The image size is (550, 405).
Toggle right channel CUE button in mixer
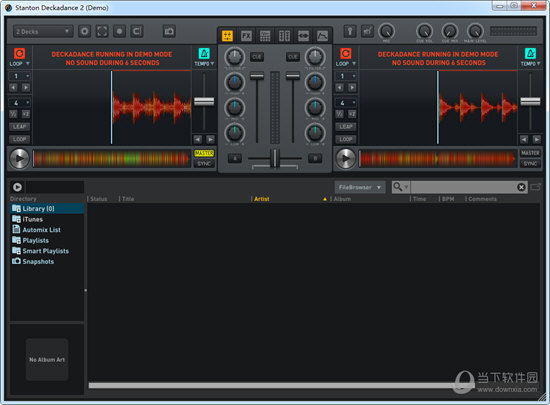pyautogui.click(x=293, y=57)
